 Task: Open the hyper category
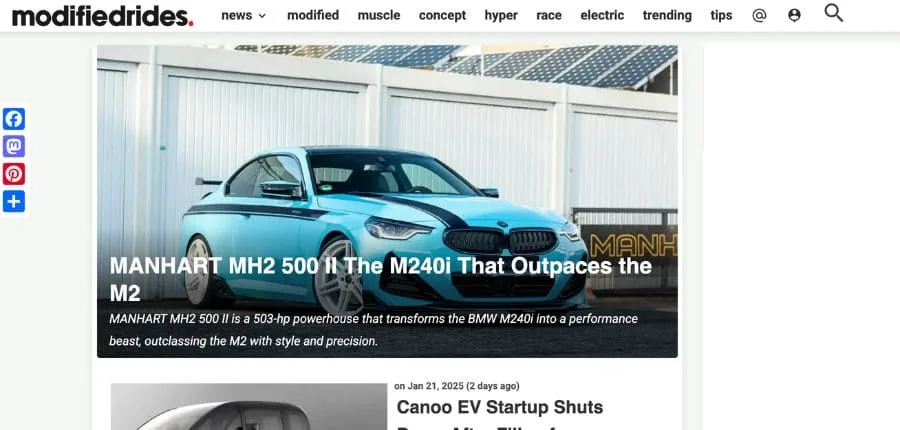click(x=501, y=16)
